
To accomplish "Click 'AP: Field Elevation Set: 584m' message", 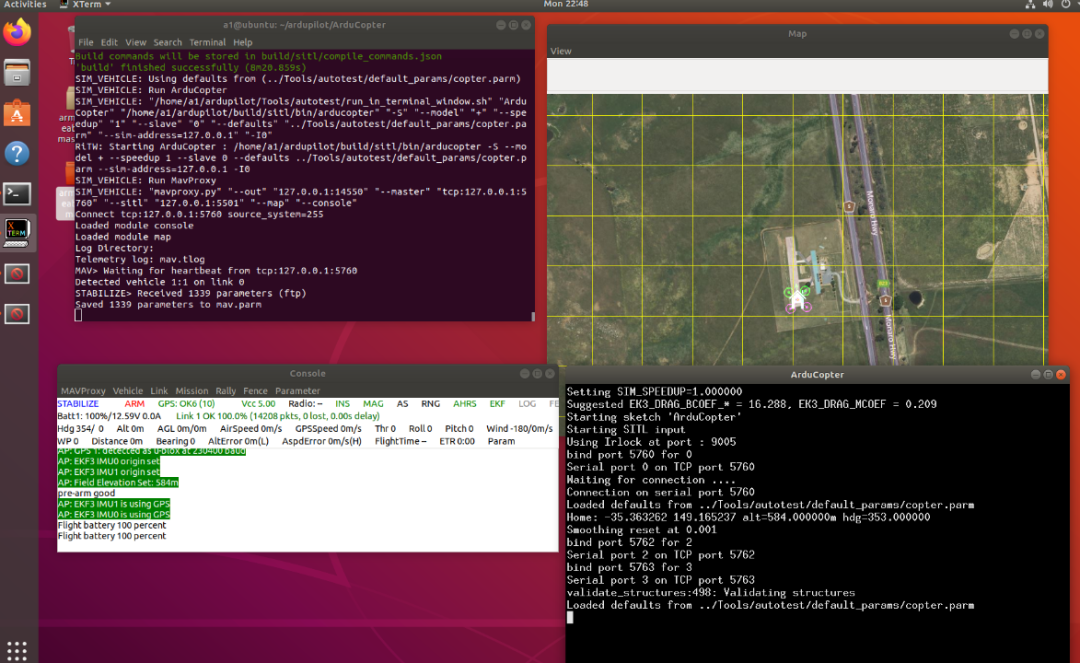I will click(x=118, y=483).
